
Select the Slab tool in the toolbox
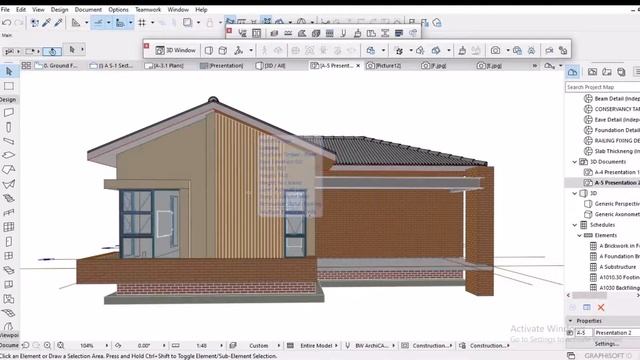tap(9, 155)
